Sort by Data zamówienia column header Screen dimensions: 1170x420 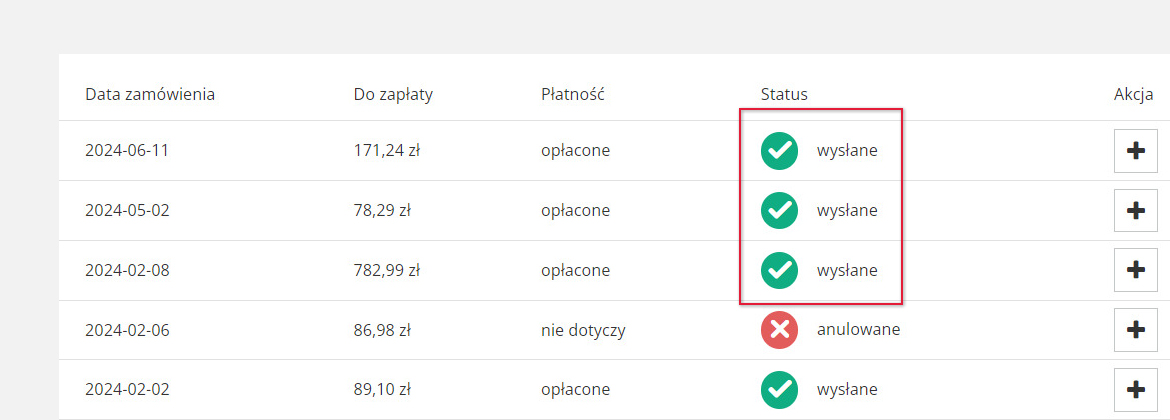150,95
